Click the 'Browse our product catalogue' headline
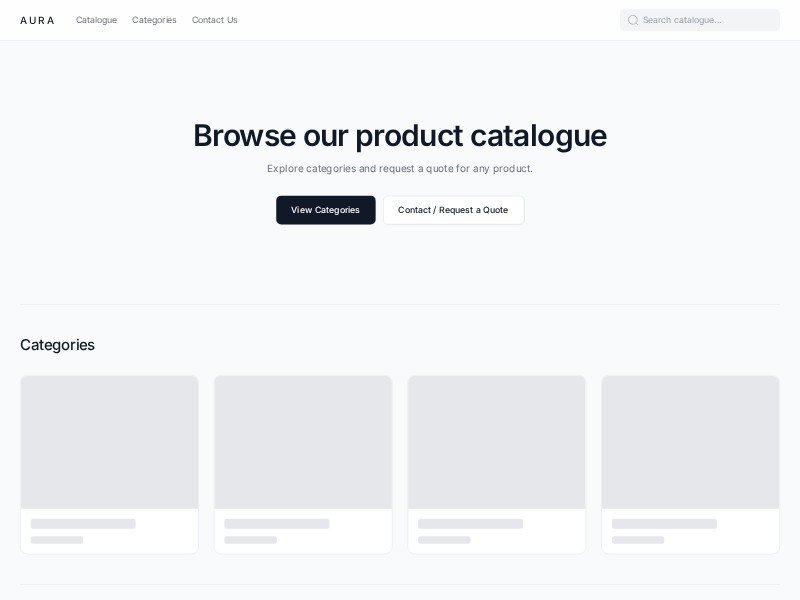 click(x=400, y=135)
